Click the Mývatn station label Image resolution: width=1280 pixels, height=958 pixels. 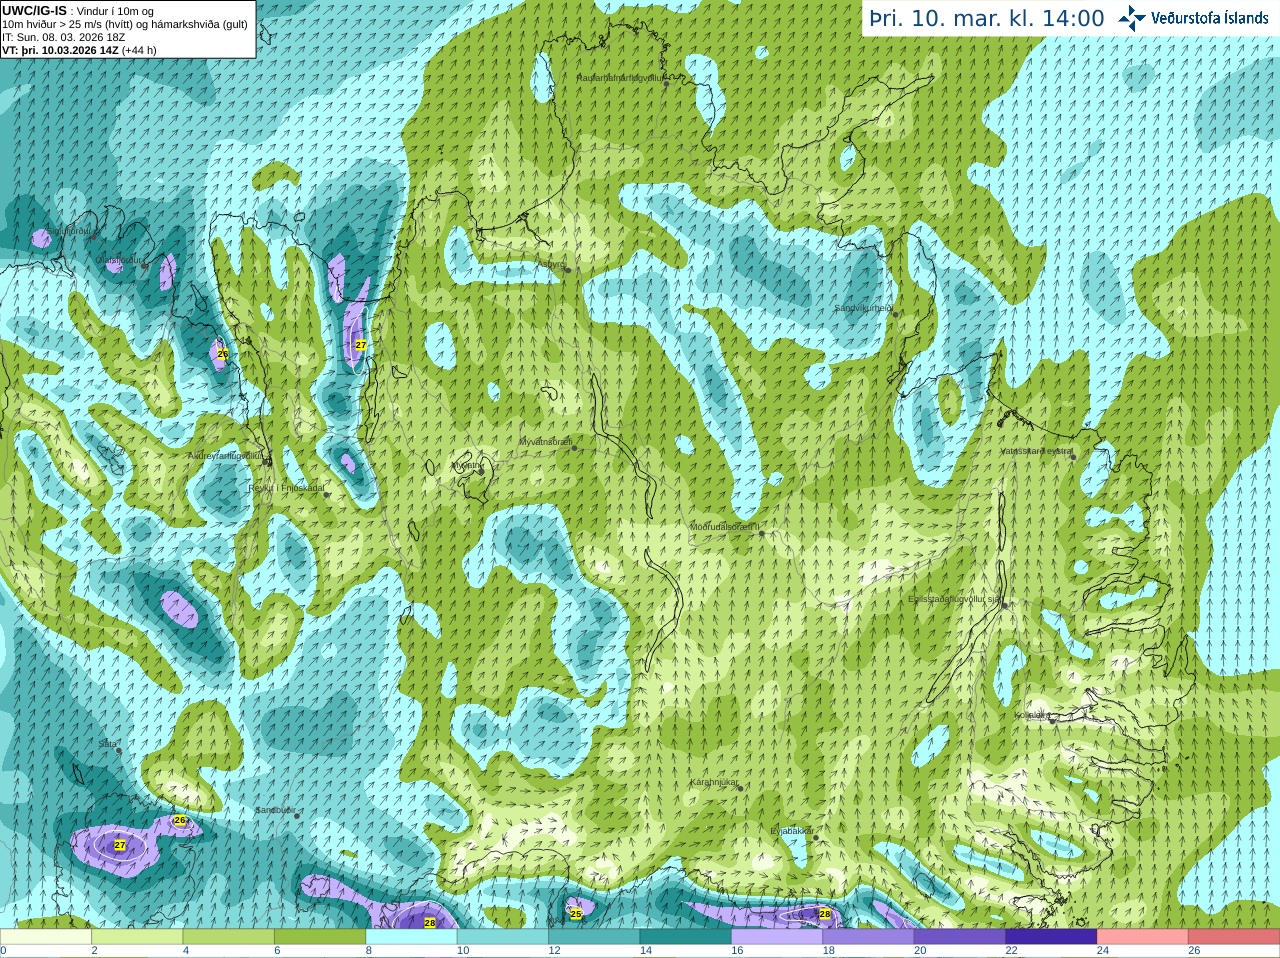(466, 465)
